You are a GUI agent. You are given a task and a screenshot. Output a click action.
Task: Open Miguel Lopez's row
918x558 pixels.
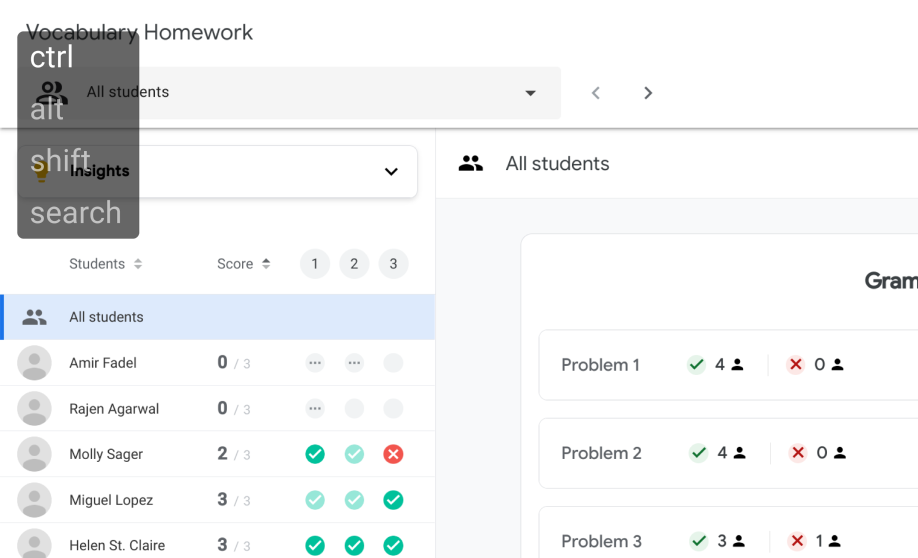point(218,499)
